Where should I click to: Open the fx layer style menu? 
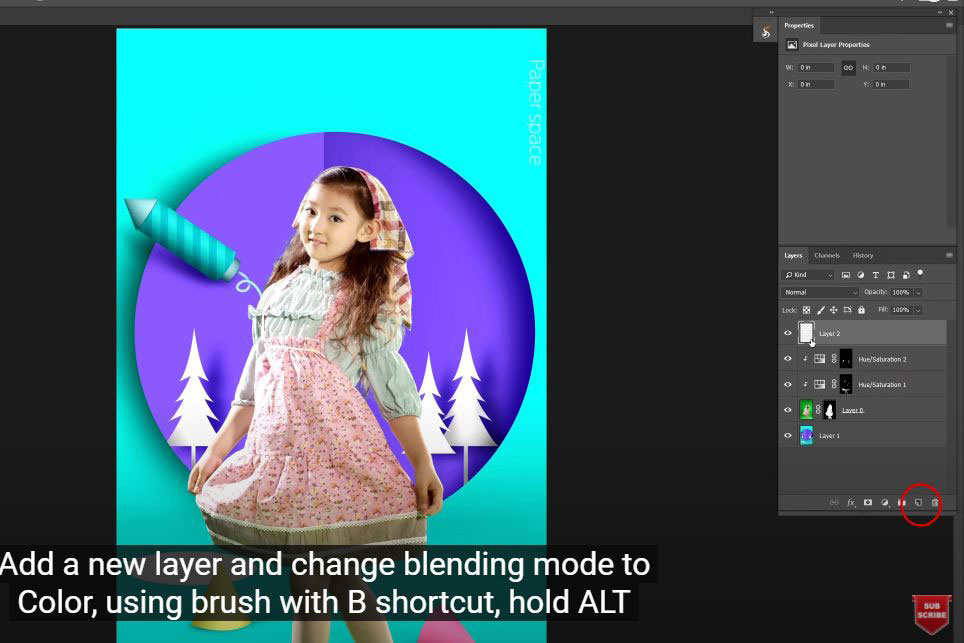851,502
